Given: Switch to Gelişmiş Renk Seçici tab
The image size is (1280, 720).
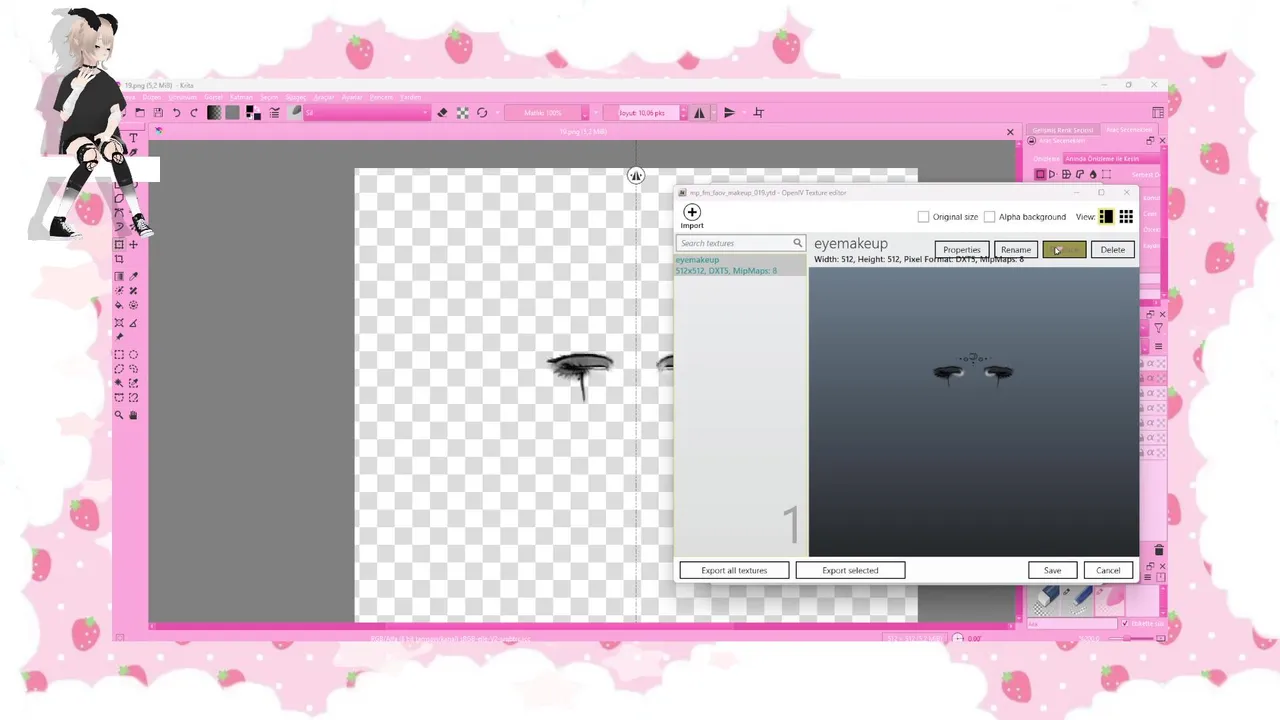Looking at the screenshot, I should [x=1063, y=130].
